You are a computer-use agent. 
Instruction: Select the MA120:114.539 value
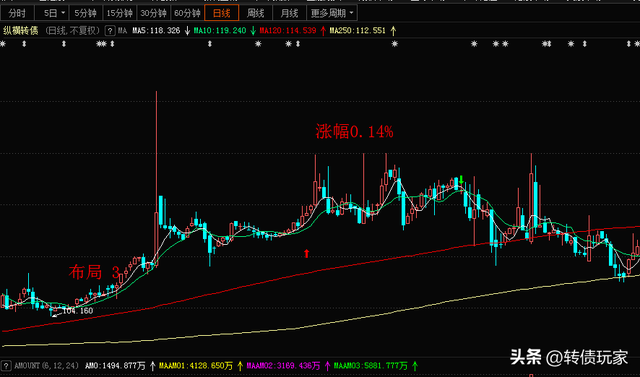288,31
